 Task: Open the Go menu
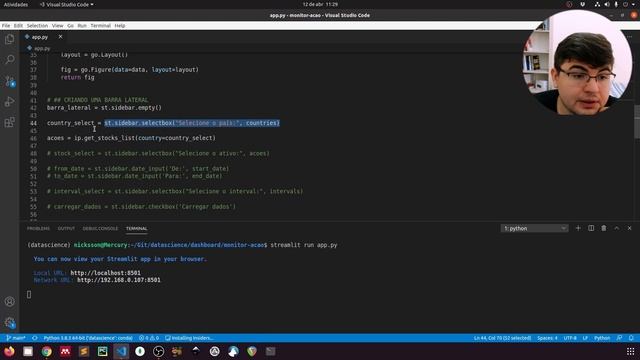[70, 25]
